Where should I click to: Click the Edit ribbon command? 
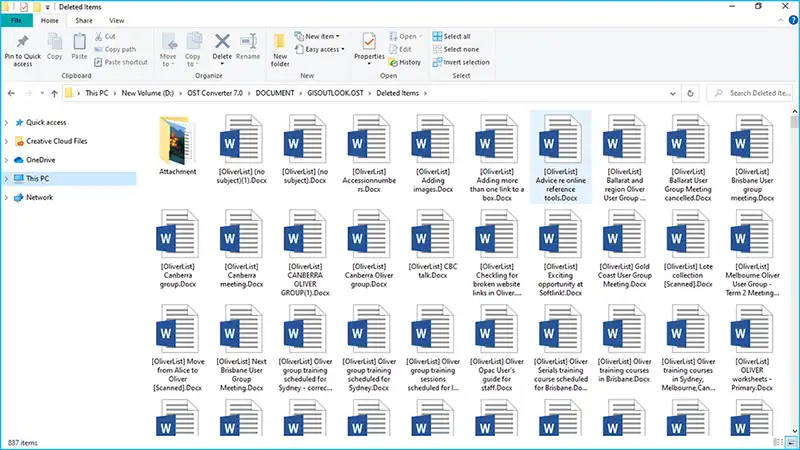coord(401,49)
